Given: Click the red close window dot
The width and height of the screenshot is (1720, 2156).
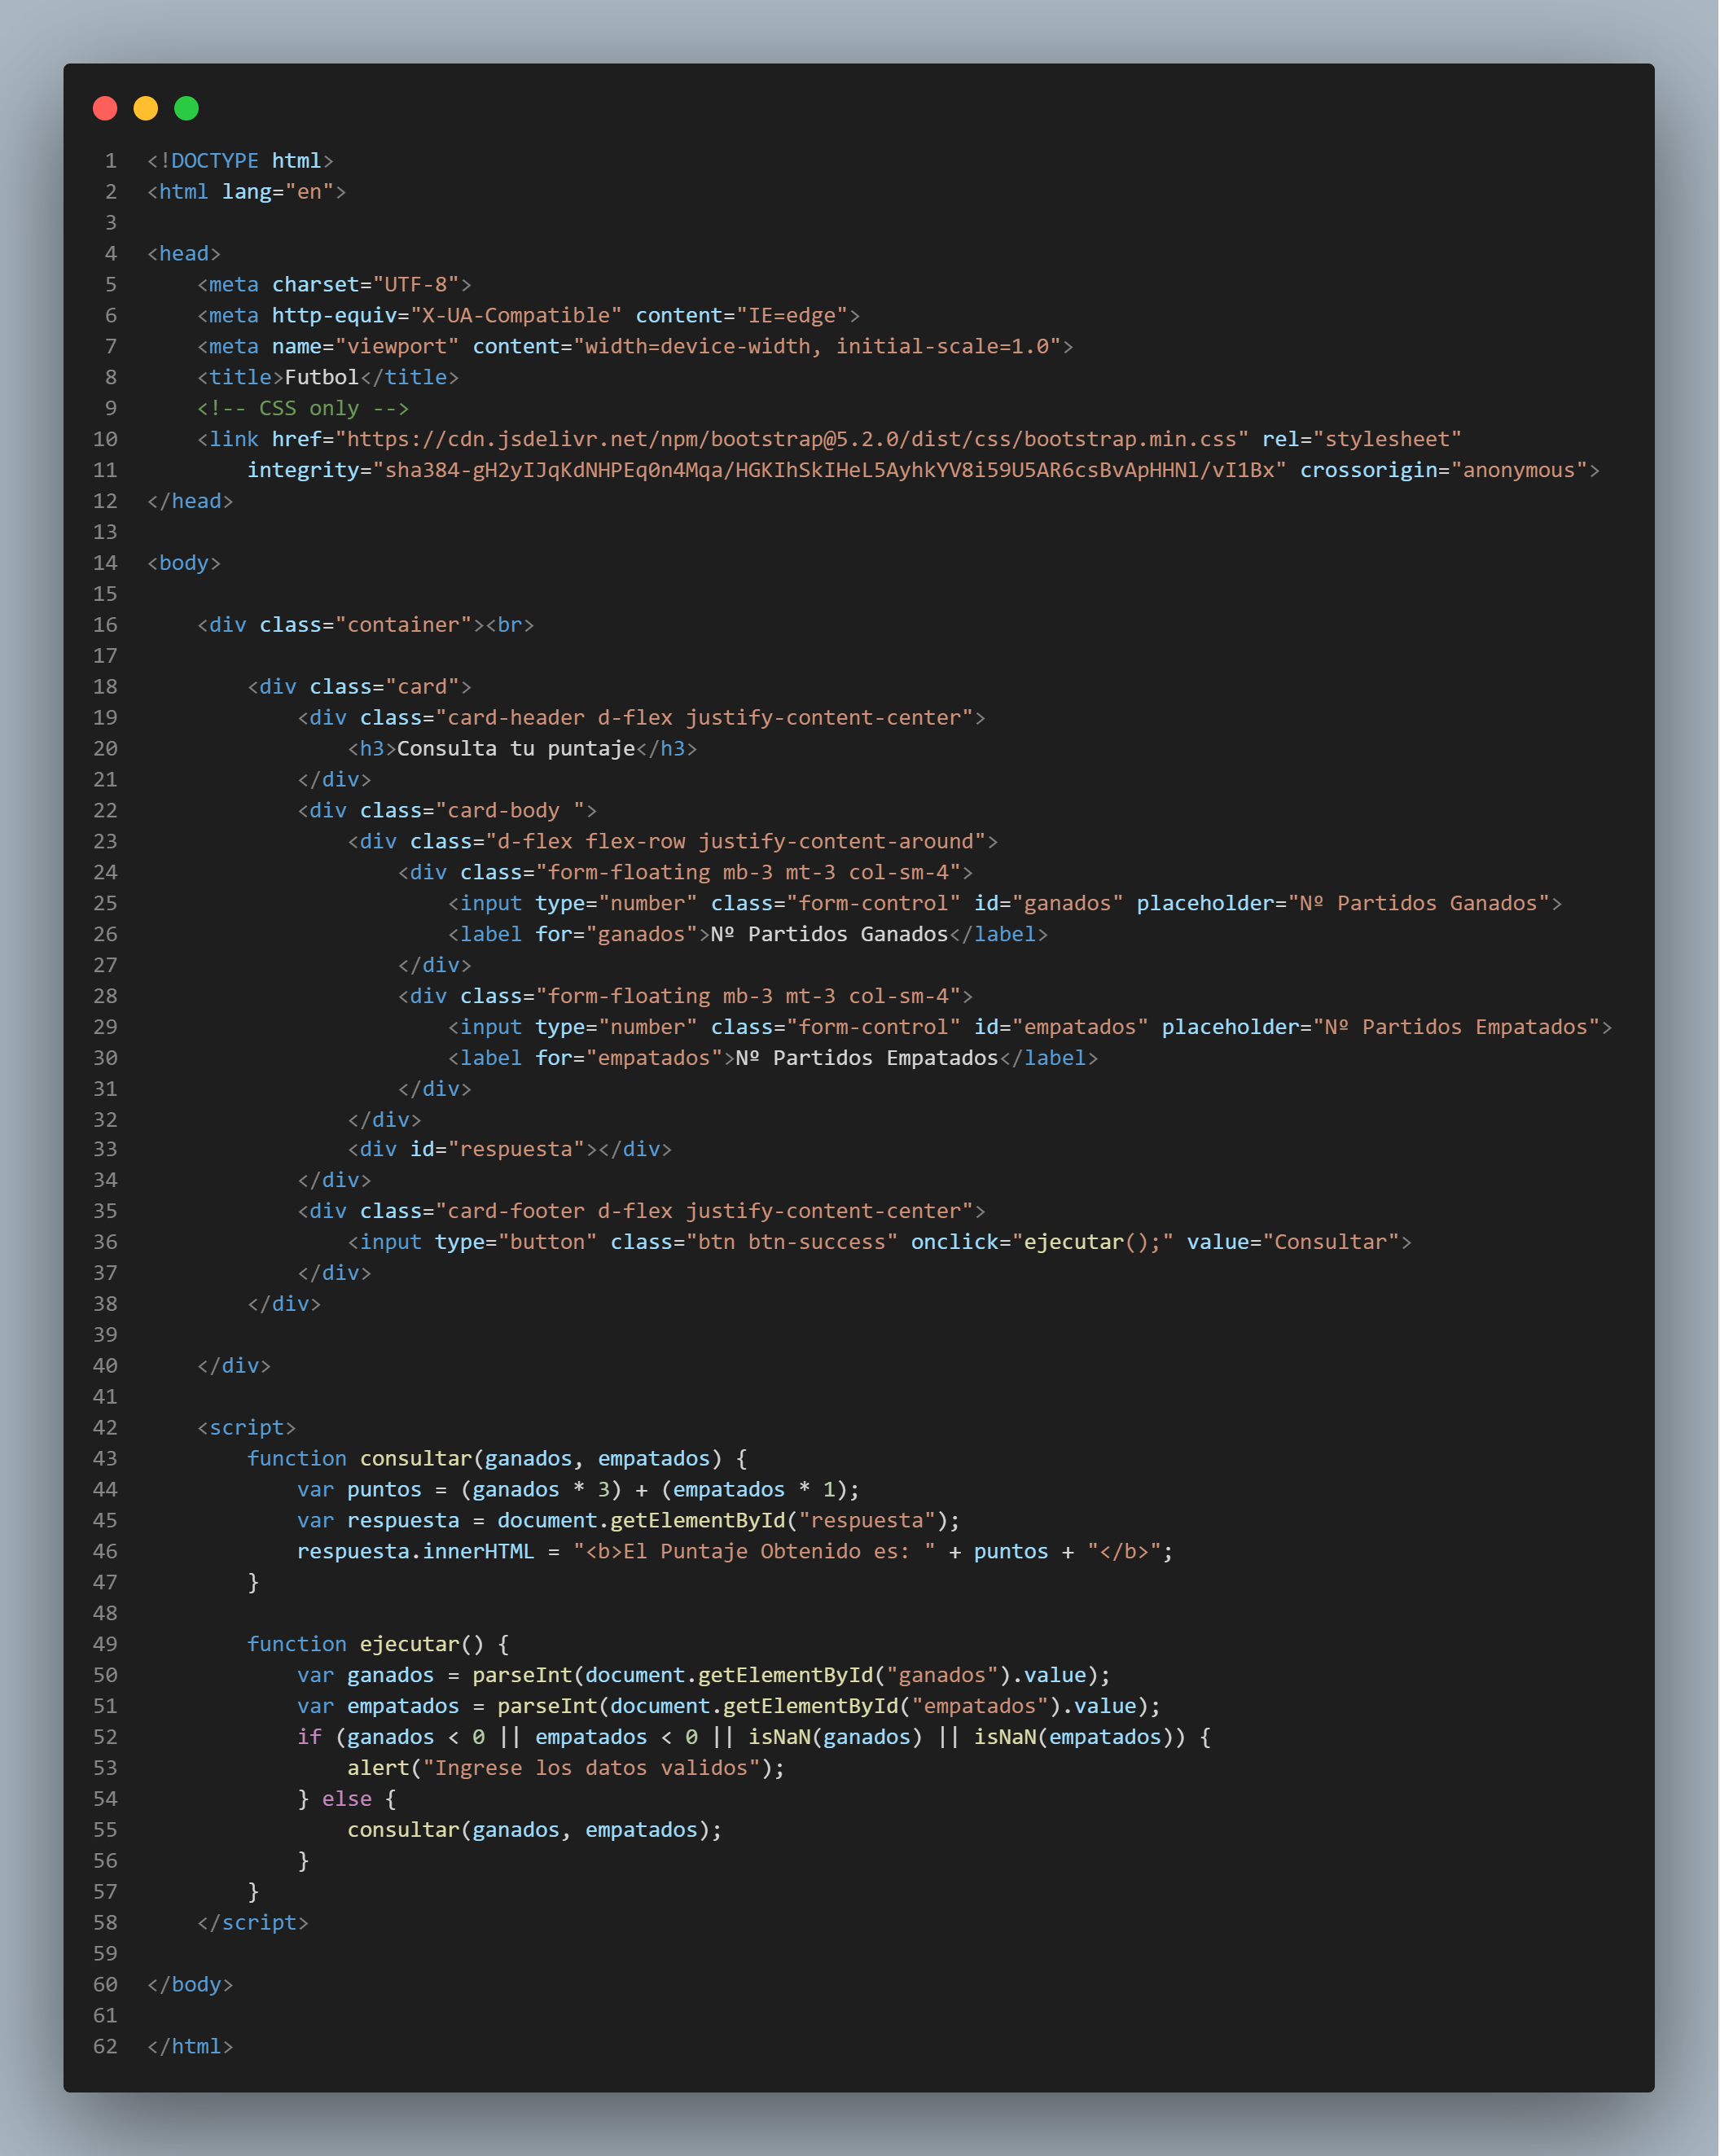Looking at the screenshot, I should [105, 108].
